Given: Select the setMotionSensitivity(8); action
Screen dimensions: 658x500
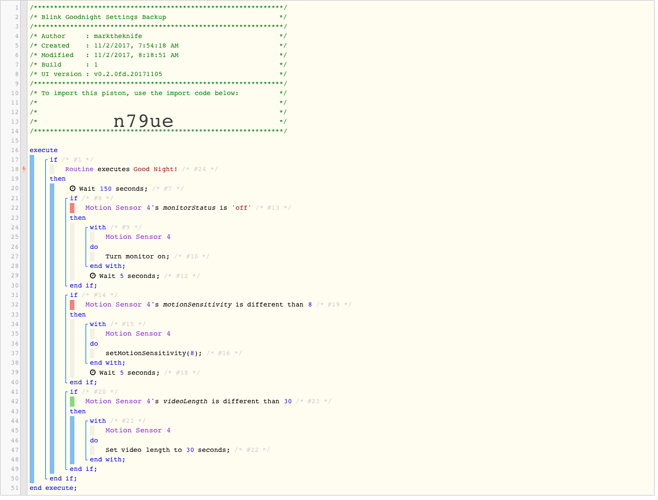Looking at the screenshot, I should pyautogui.click(x=154, y=353).
